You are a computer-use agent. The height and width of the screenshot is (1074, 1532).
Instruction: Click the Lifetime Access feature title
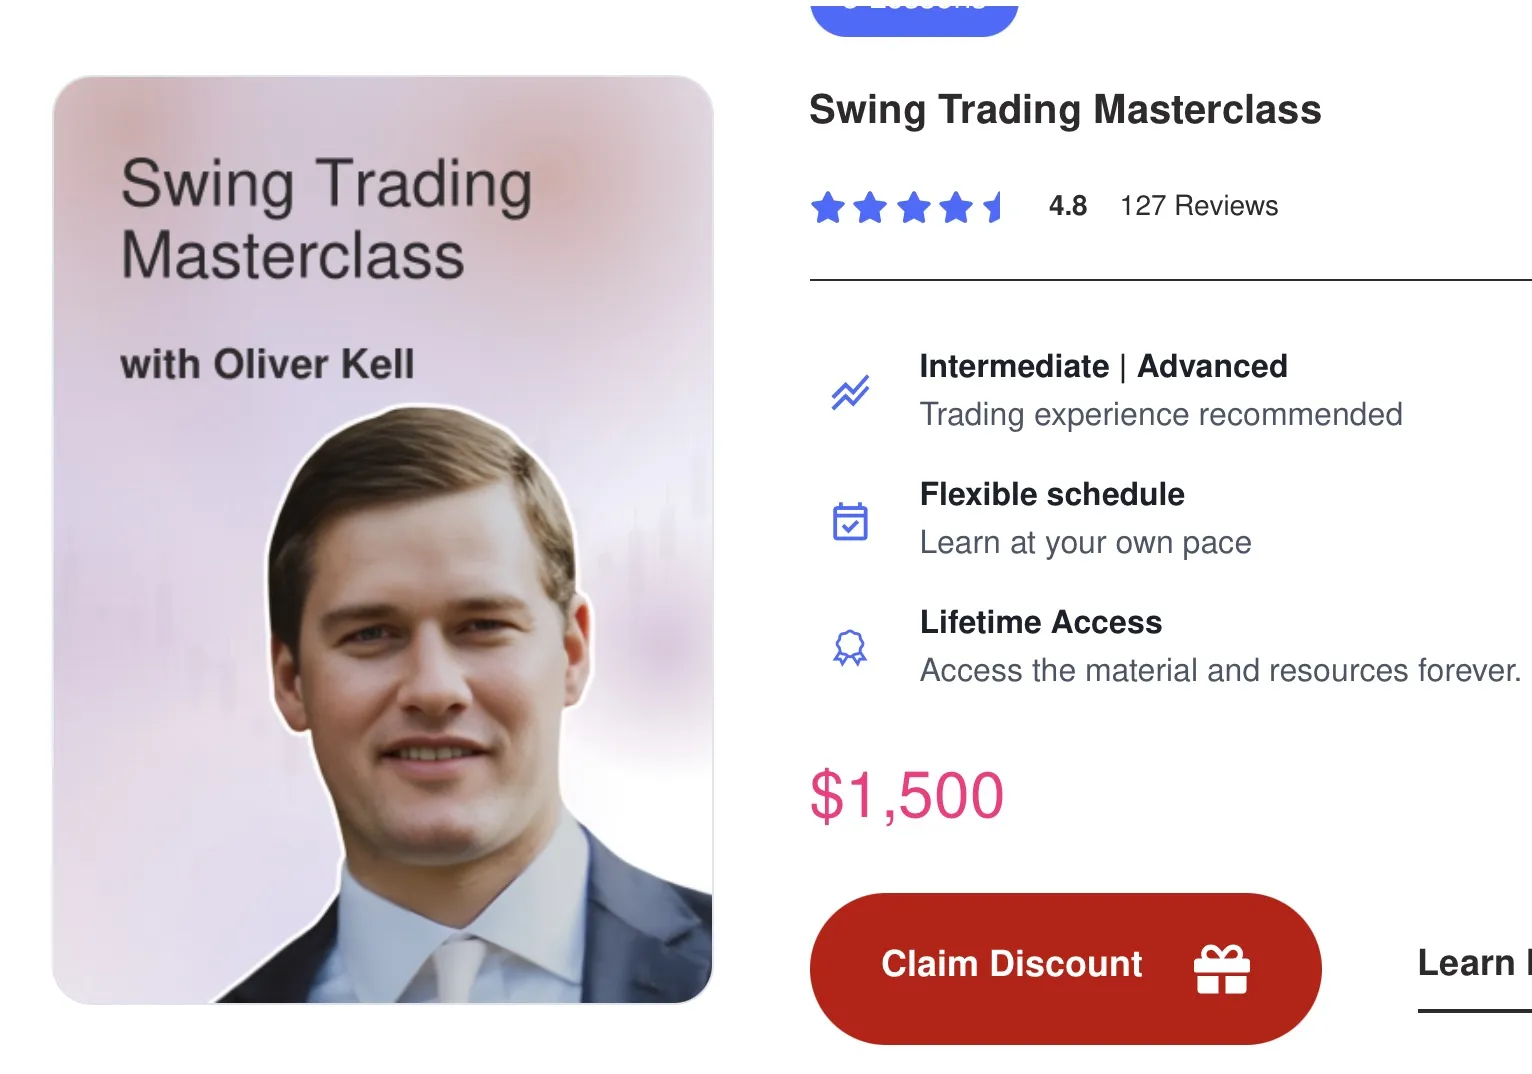1040,622
